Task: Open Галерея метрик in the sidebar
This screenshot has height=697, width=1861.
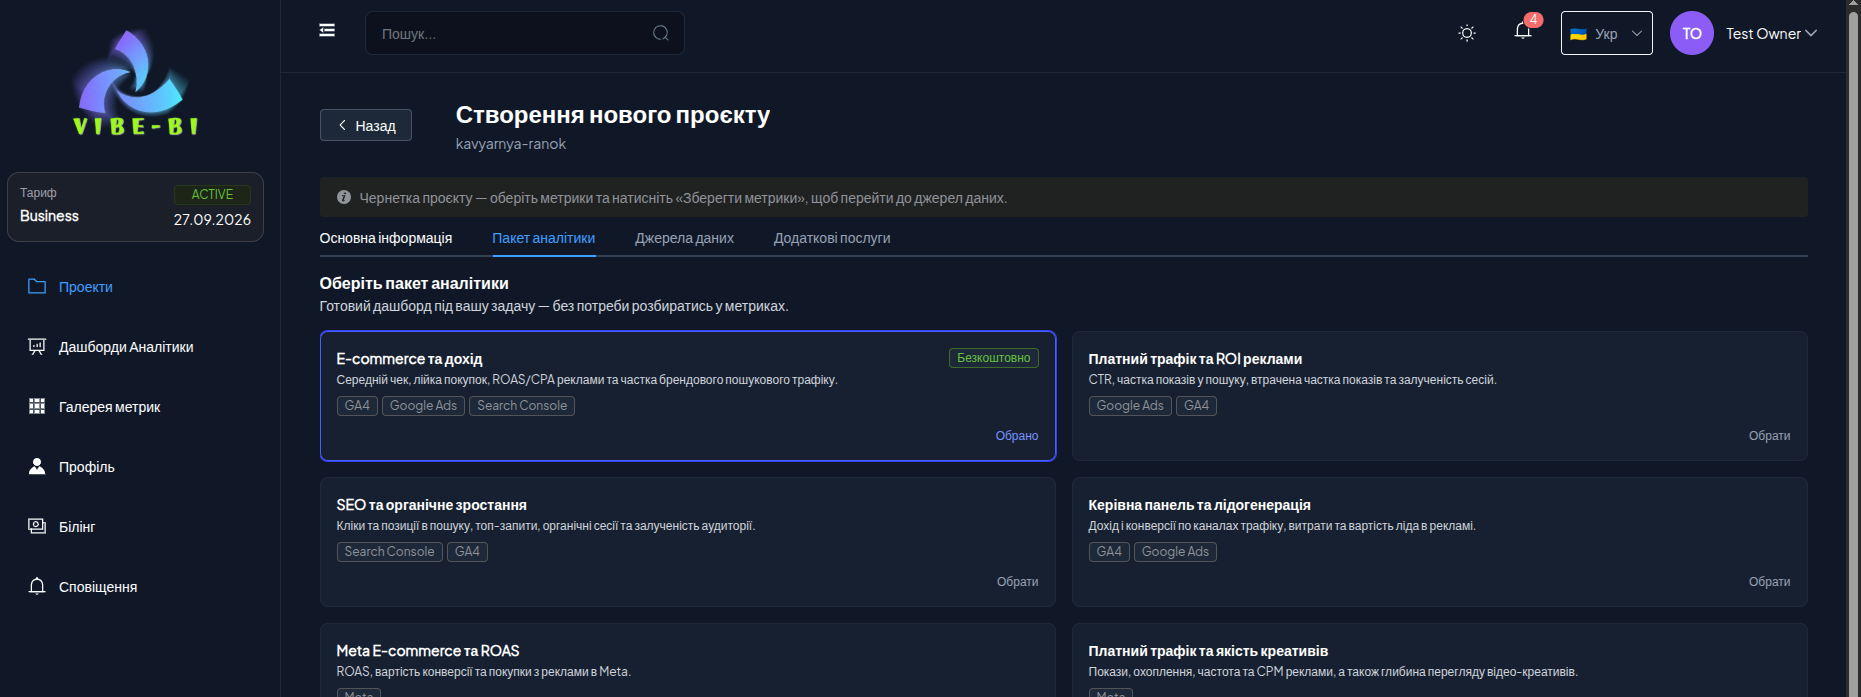Action: tap(109, 407)
